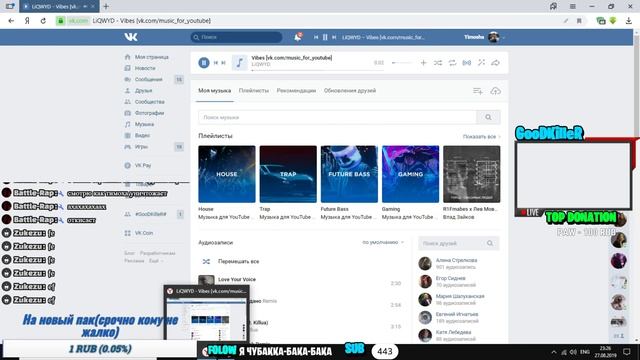Open browser downloads icon
This screenshot has height=360, width=640.
tap(629, 20)
